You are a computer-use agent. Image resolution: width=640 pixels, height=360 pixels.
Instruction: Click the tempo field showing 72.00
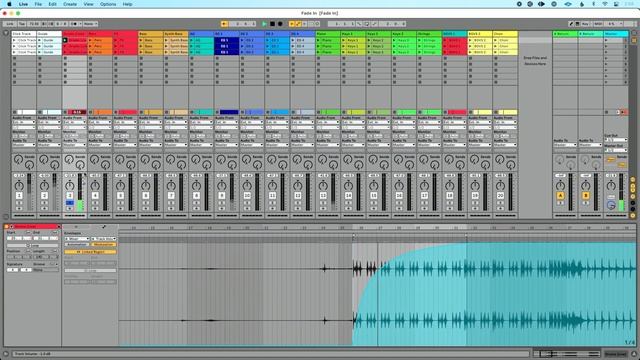[x=34, y=24]
